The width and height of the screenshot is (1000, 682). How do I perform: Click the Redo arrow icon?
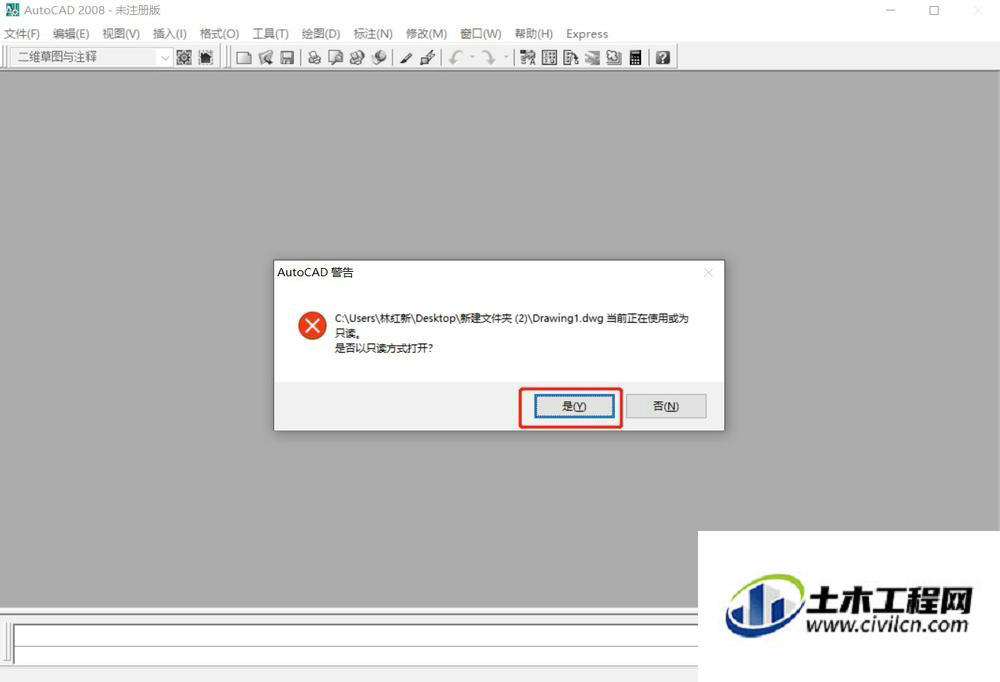pyautogui.click(x=489, y=57)
